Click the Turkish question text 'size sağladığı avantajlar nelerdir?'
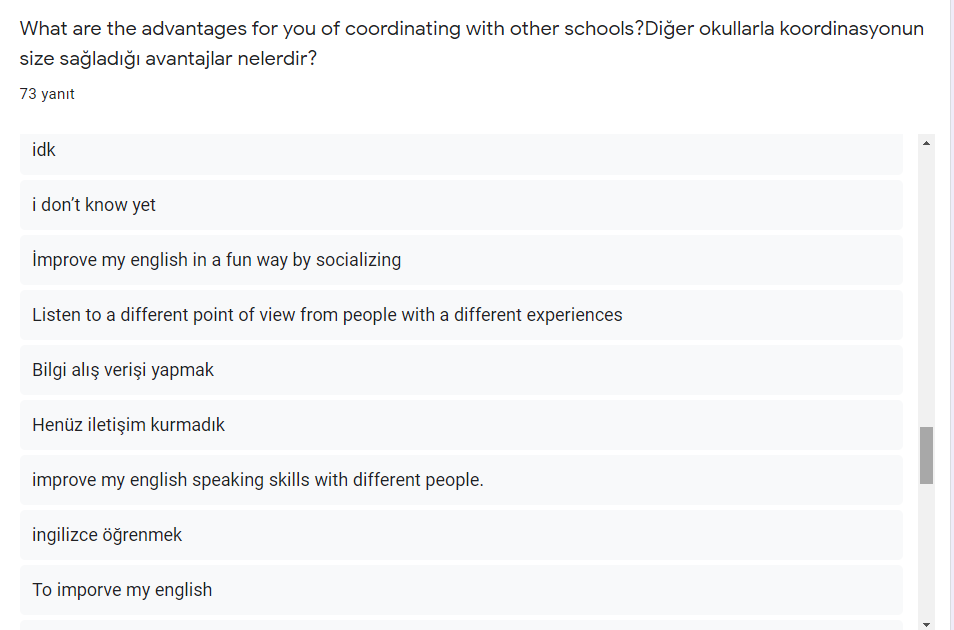The width and height of the screenshot is (954, 630). tap(168, 59)
